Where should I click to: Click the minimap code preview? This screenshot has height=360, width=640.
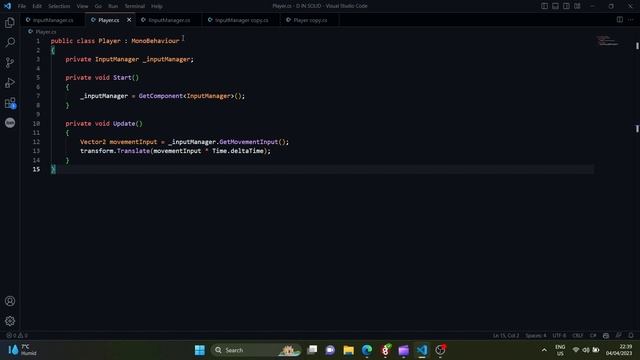coord(608,40)
